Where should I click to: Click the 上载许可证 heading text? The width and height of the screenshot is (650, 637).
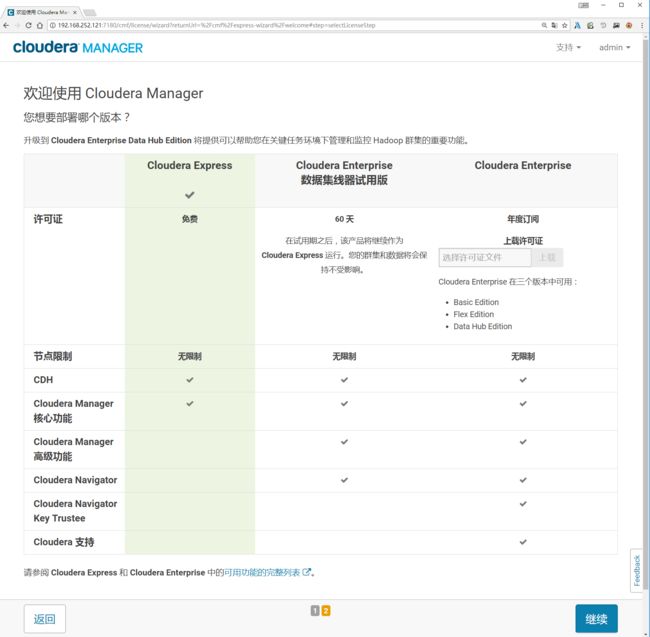pyautogui.click(x=523, y=240)
